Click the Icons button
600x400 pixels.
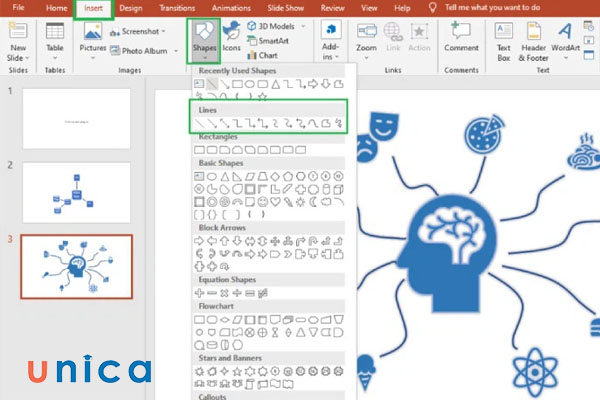[x=232, y=37]
